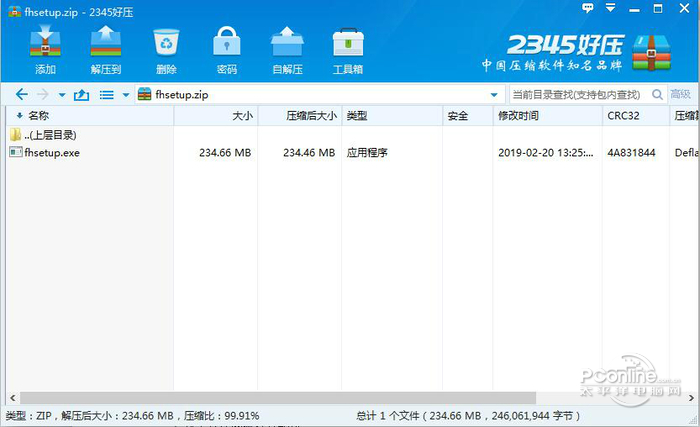700x427 pixels.
Task: Sort by CRC32 column header
Action: [635, 116]
